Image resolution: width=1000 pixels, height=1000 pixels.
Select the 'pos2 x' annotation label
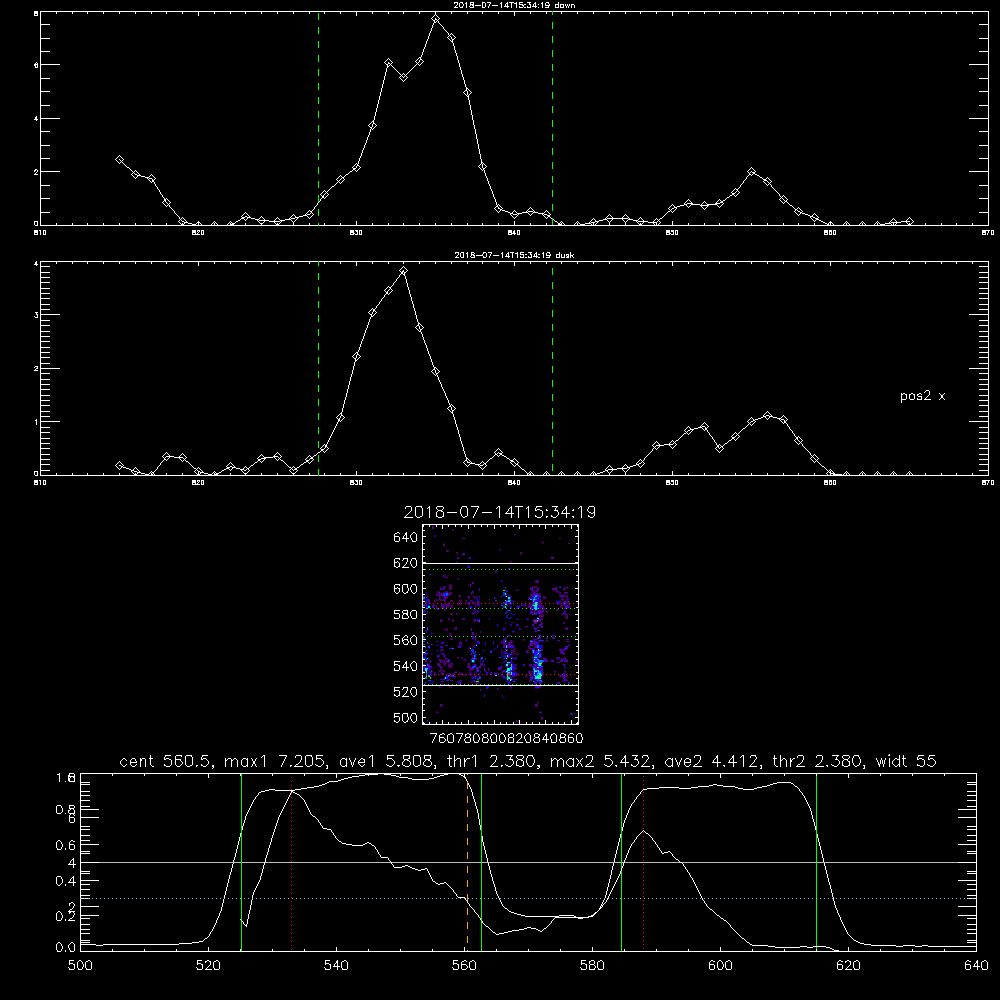tap(922, 396)
